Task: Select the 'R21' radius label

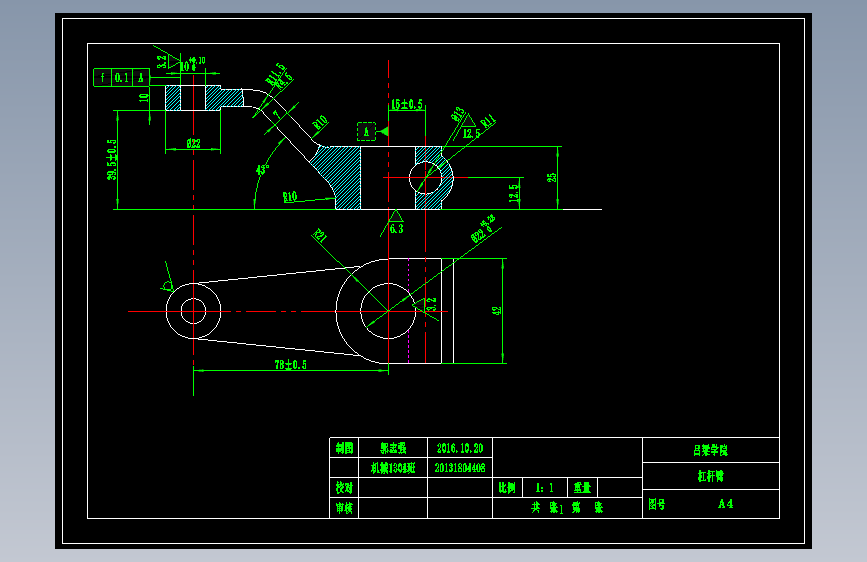Action: 320,236
